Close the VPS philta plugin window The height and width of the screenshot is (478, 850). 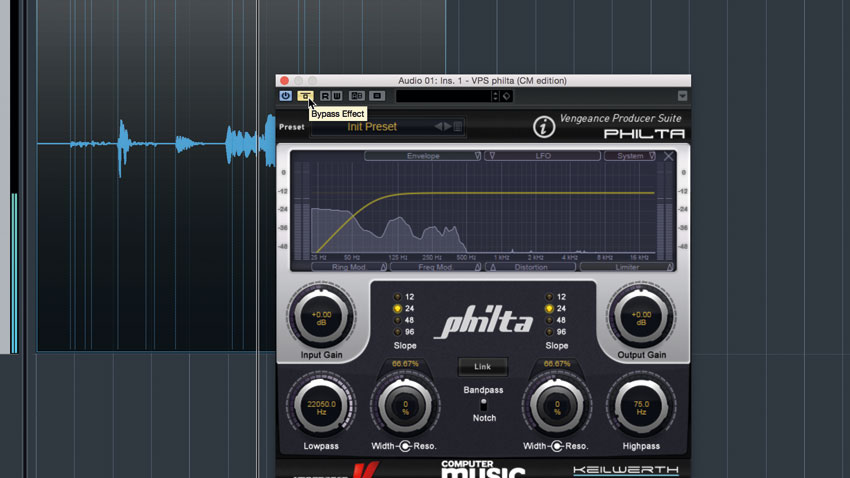click(x=285, y=81)
